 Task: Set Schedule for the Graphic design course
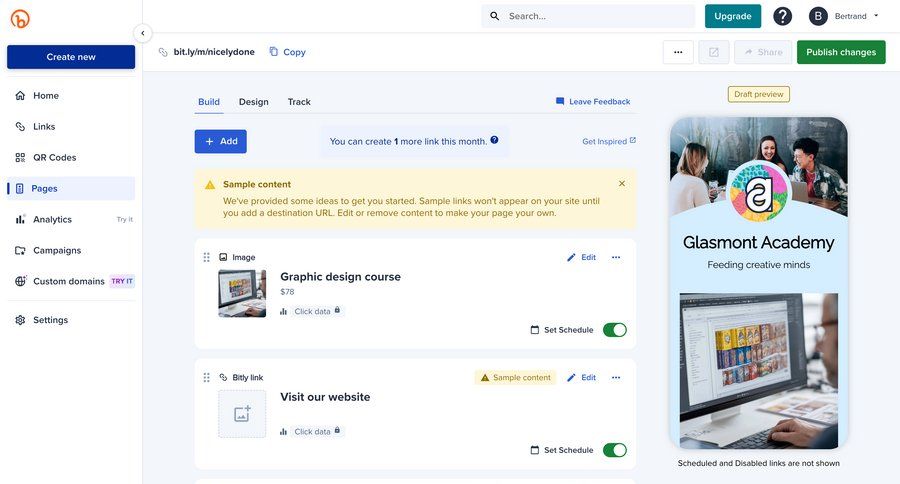561,330
